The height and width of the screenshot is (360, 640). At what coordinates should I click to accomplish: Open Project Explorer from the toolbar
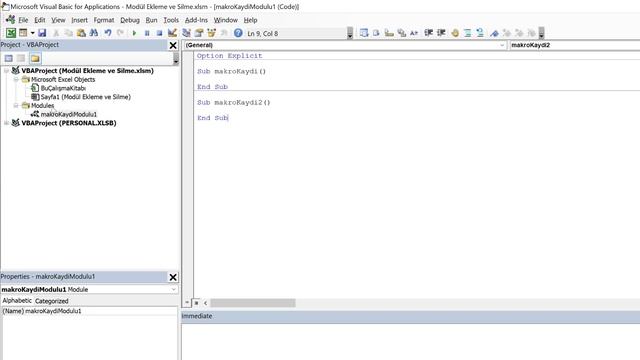click(x=186, y=33)
